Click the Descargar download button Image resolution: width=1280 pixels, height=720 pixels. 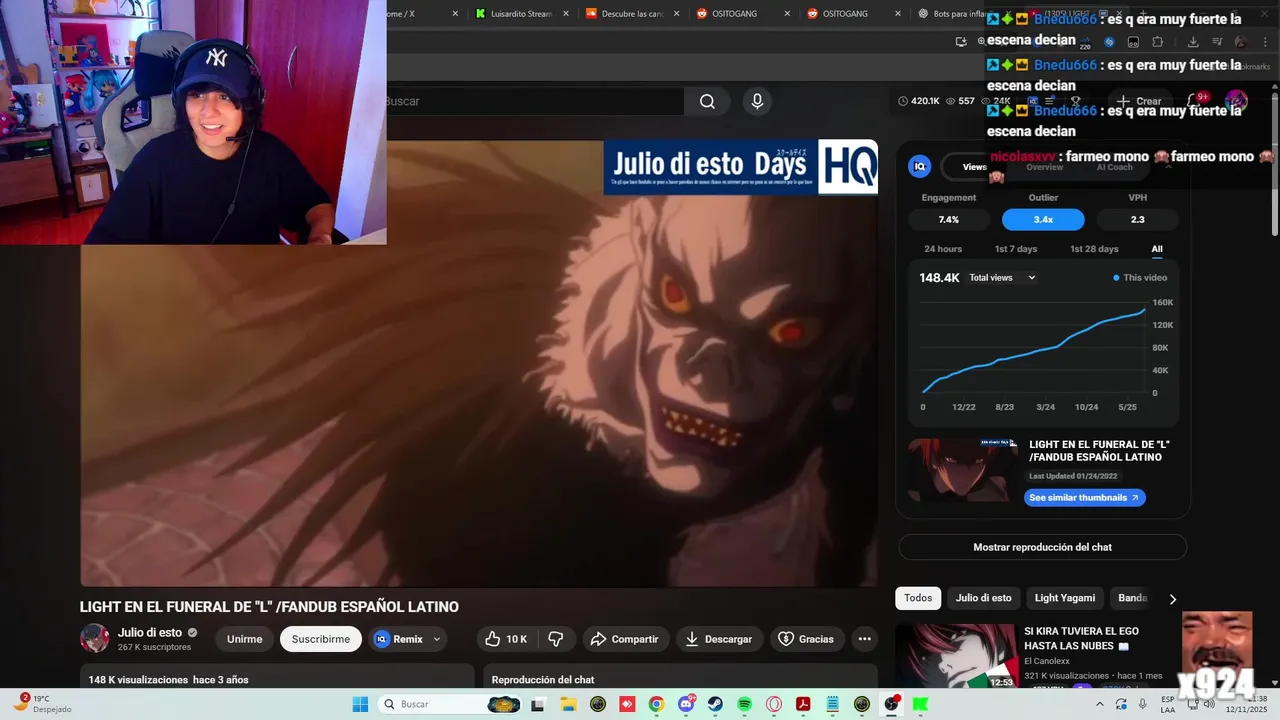(x=719, y=639)
